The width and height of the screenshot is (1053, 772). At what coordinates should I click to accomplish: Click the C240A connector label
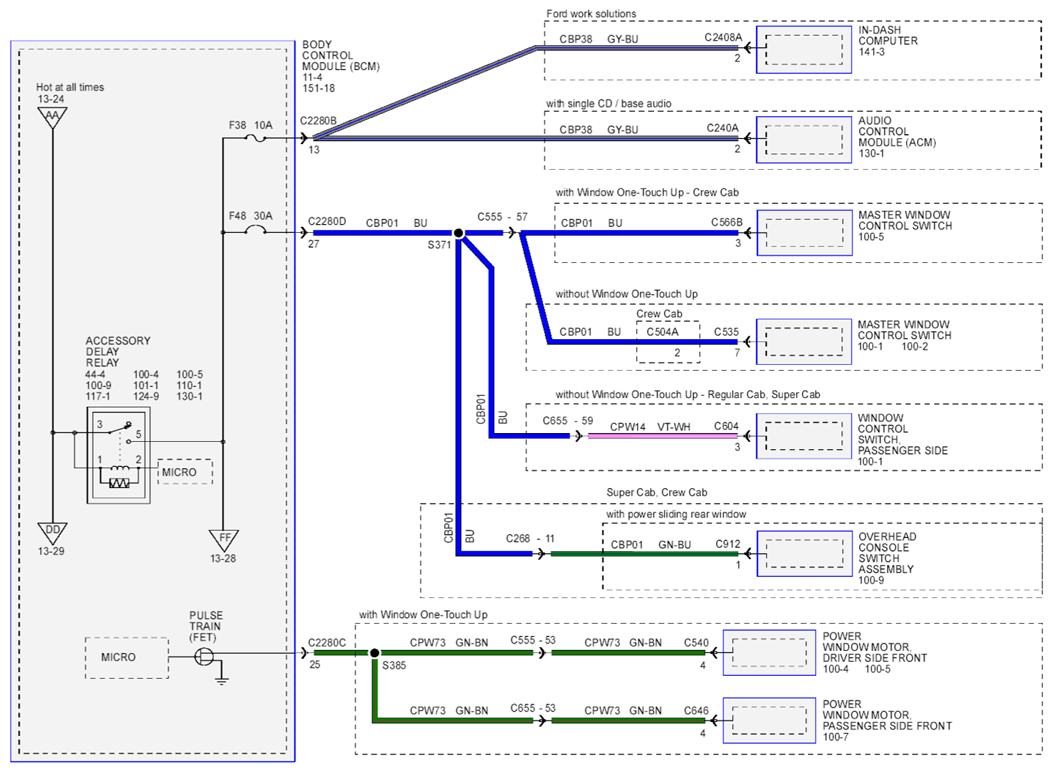point(723,128)
